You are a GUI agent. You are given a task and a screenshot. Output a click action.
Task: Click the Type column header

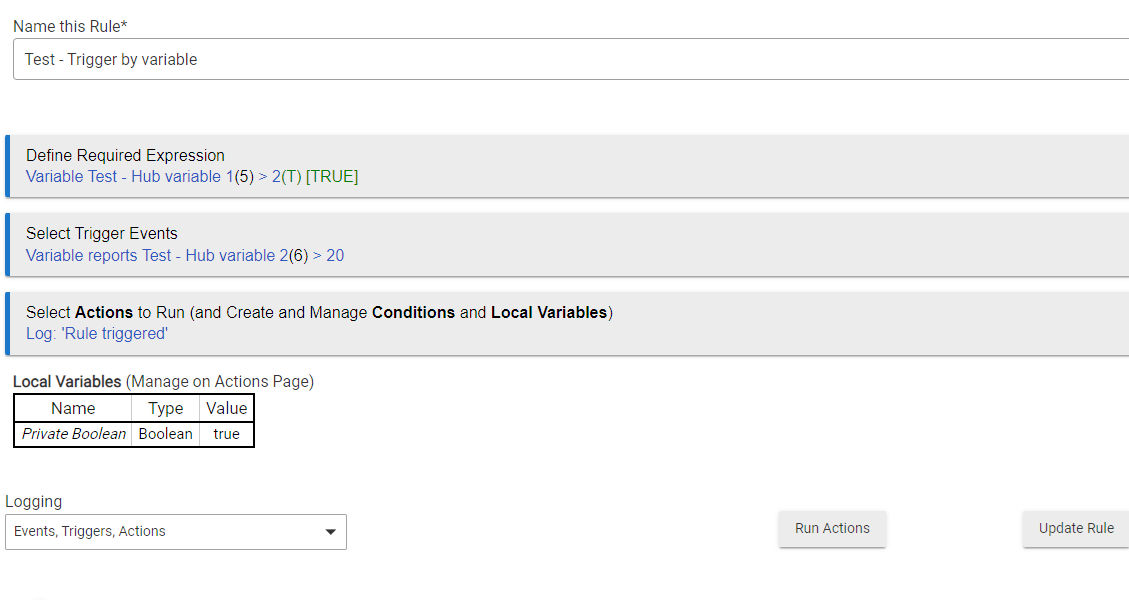click(166, 408)
